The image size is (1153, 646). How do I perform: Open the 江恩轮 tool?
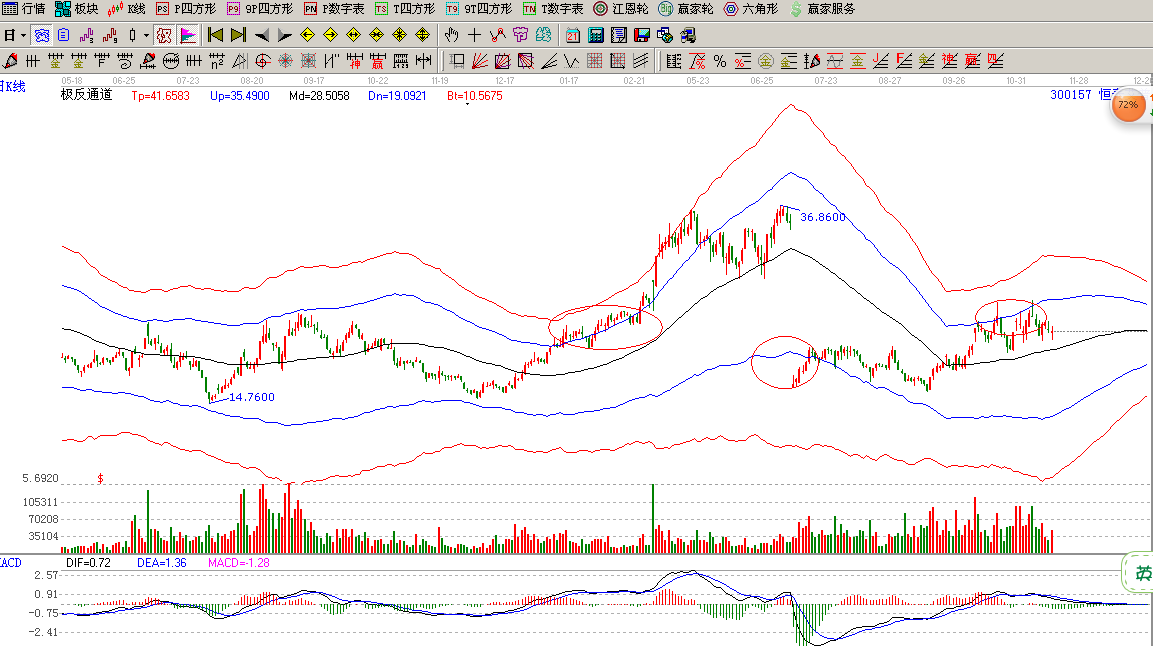click(x=621, y=9)
